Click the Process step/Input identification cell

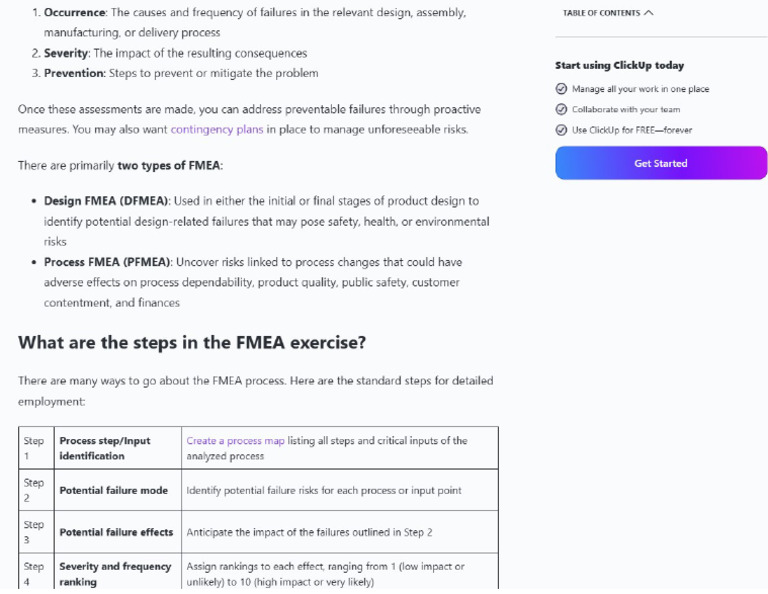[x=118, y=448]
